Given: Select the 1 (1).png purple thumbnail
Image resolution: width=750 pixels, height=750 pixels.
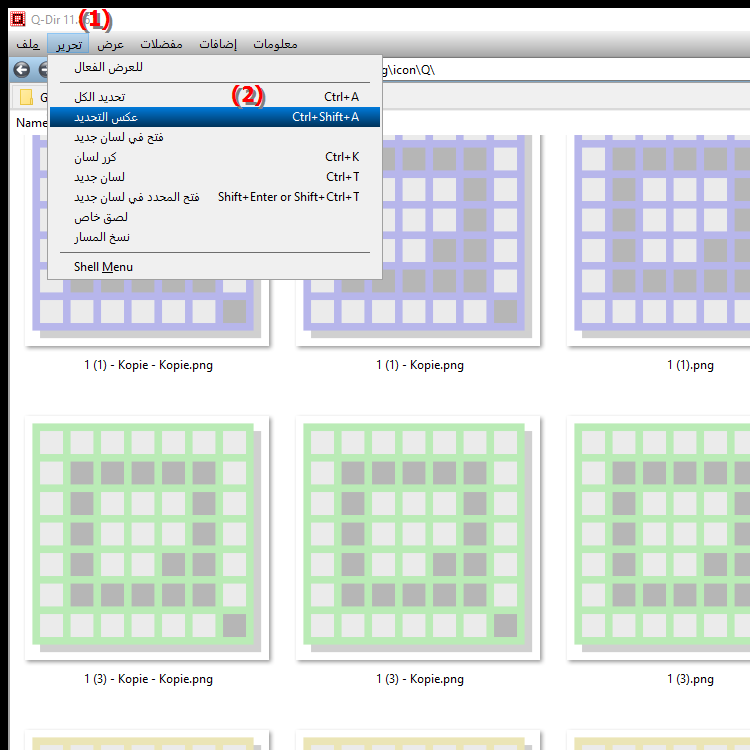Looking at the screenshot, I should pos(658,240).
